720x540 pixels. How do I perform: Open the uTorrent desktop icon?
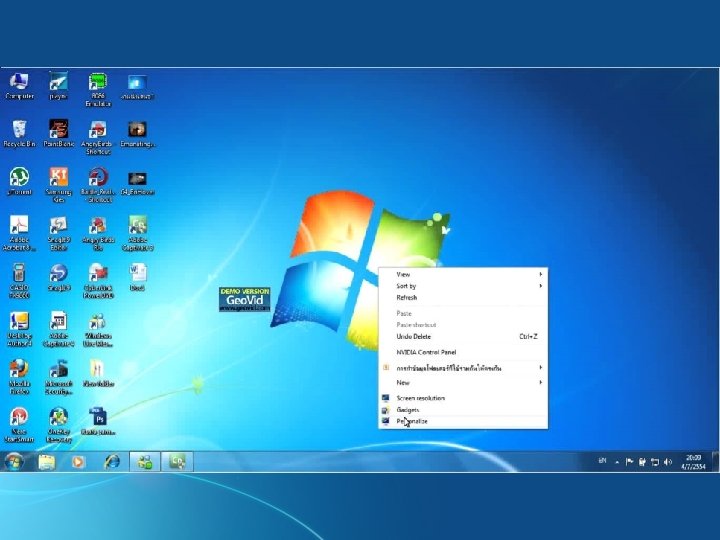(19, 178)
